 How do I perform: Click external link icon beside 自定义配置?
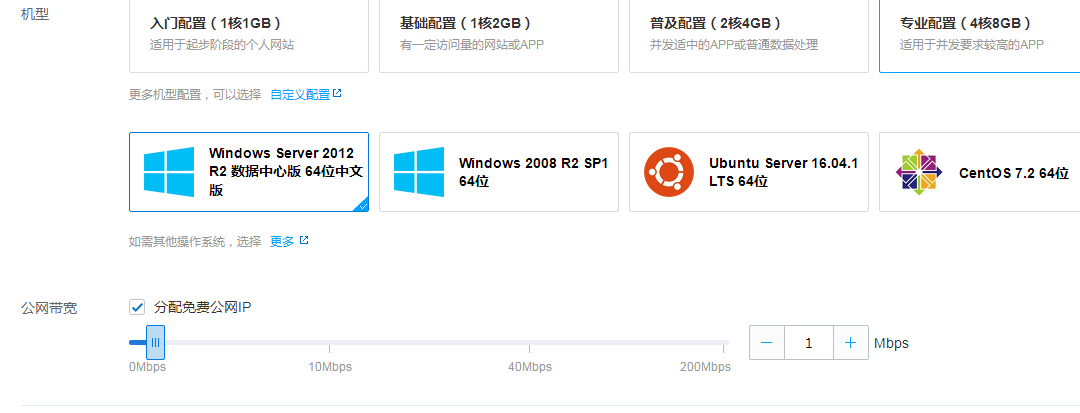tap(337, 94)
